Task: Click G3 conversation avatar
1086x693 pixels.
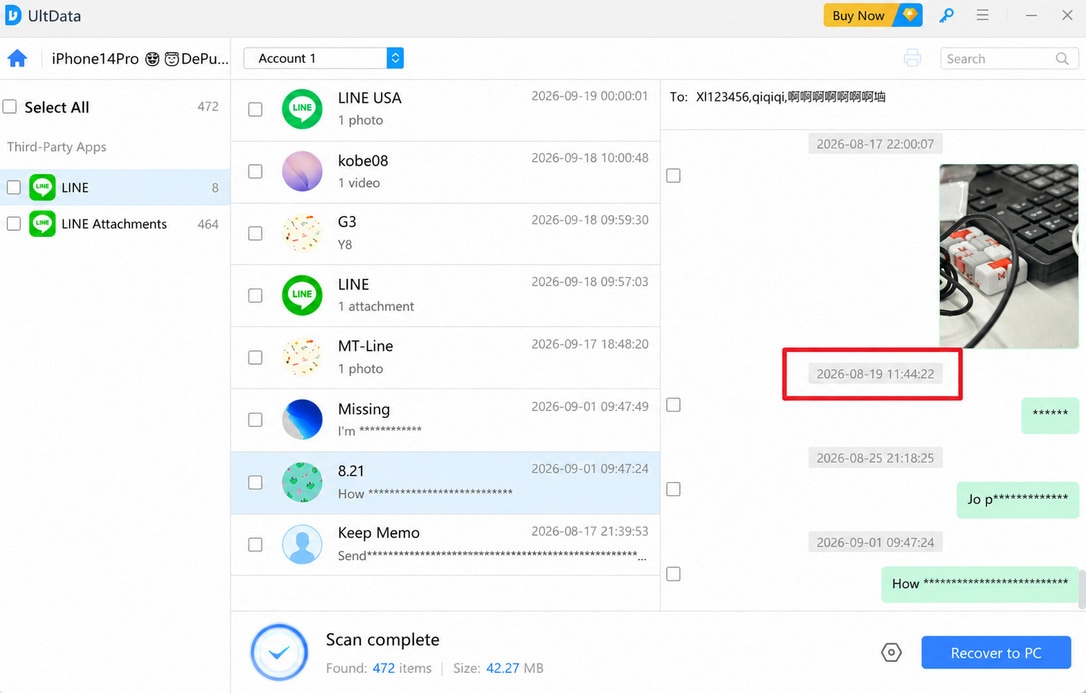Action: click(x=302, y=233)
